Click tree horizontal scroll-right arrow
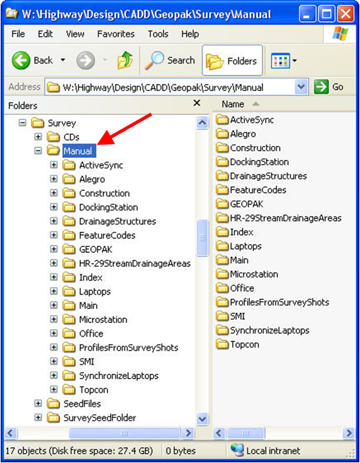 pyautogui.click(x=188, y=433)
